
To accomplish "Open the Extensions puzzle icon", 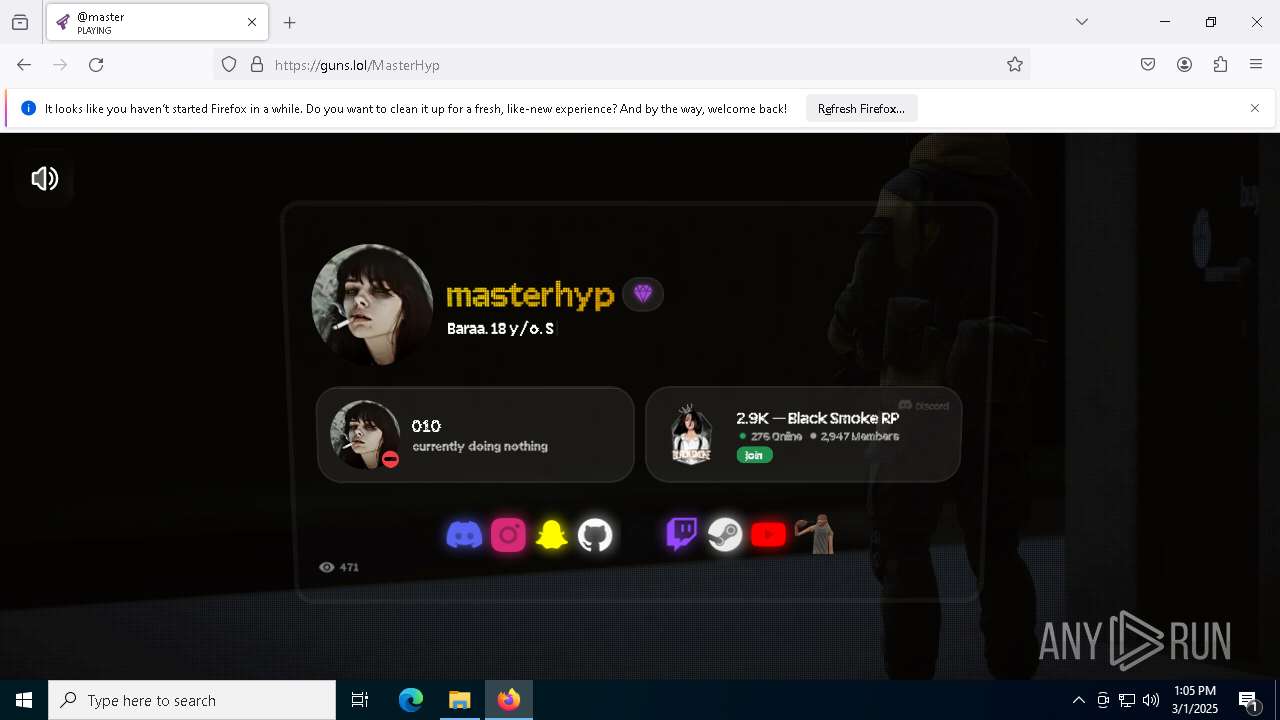I will point(1220,65).
